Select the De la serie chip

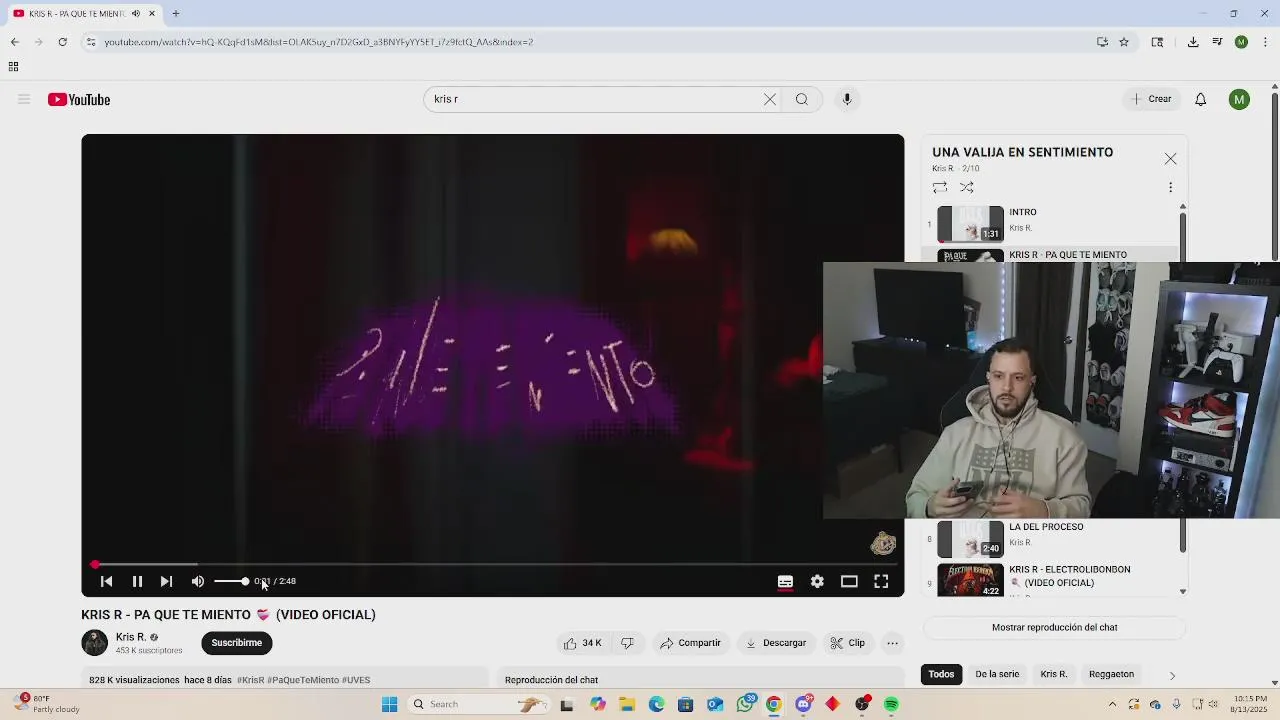click(997, 674)
